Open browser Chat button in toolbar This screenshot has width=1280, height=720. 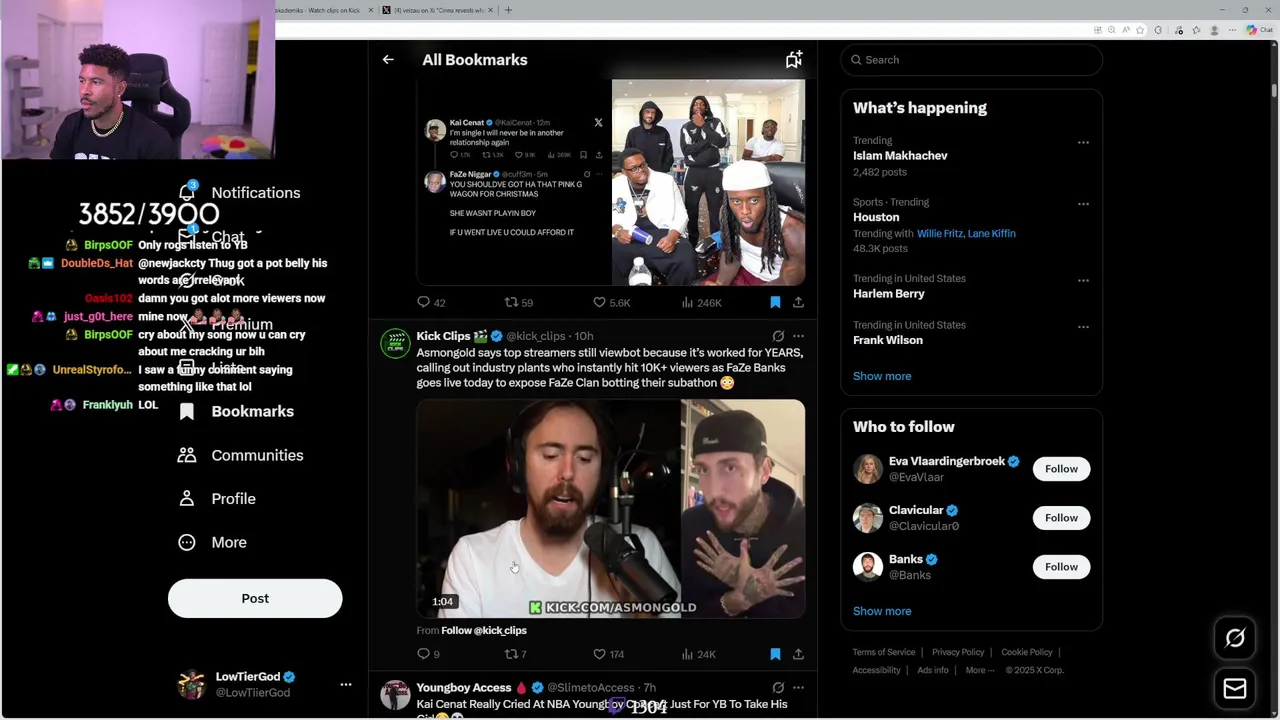coord(1259,30)
